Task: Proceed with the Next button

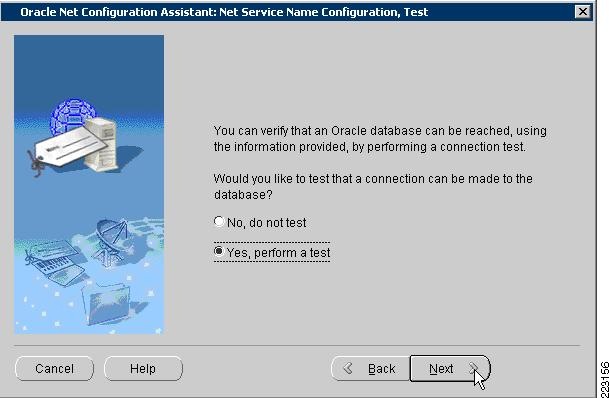Action: (450, 368)
